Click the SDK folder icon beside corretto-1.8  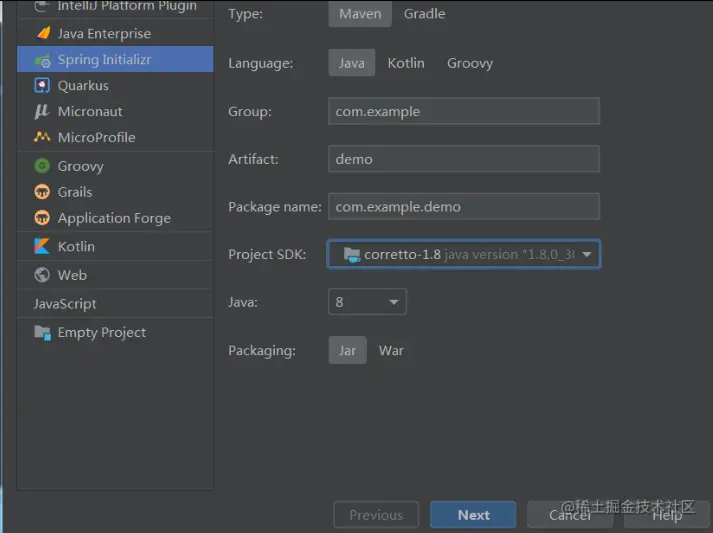click(351, 254)
